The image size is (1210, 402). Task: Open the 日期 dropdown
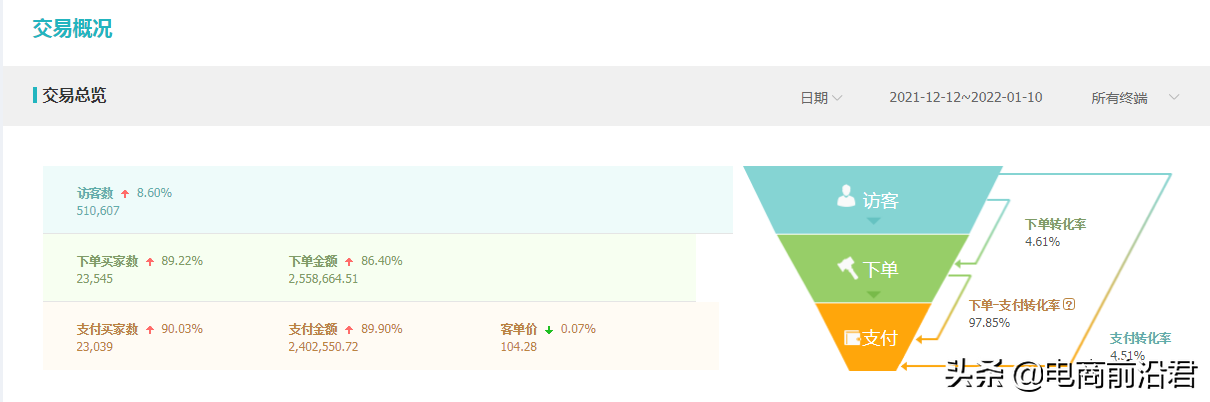pyautogui.click(x=821, y=97)
